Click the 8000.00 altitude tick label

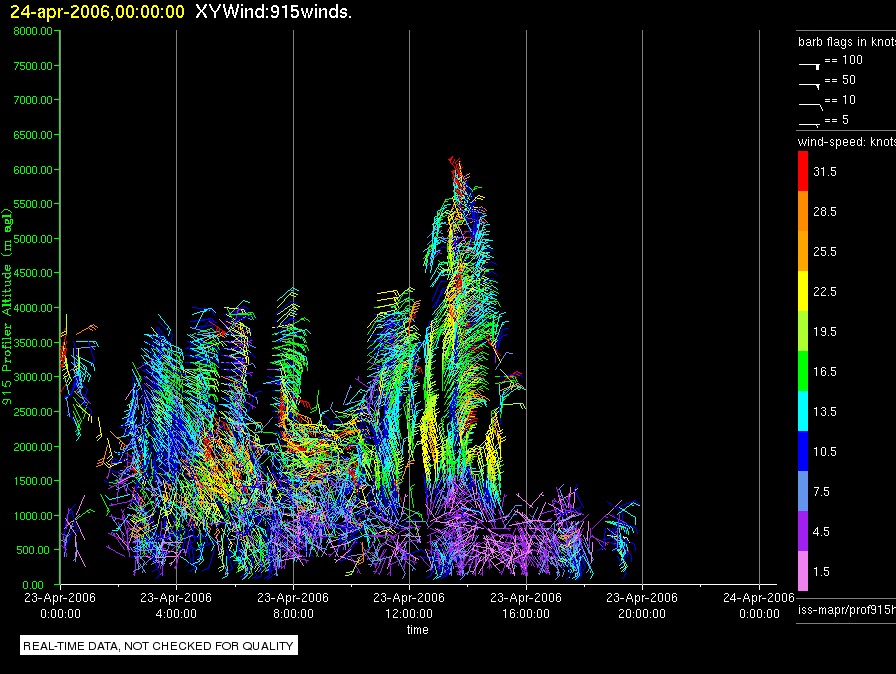coord(33,31)
